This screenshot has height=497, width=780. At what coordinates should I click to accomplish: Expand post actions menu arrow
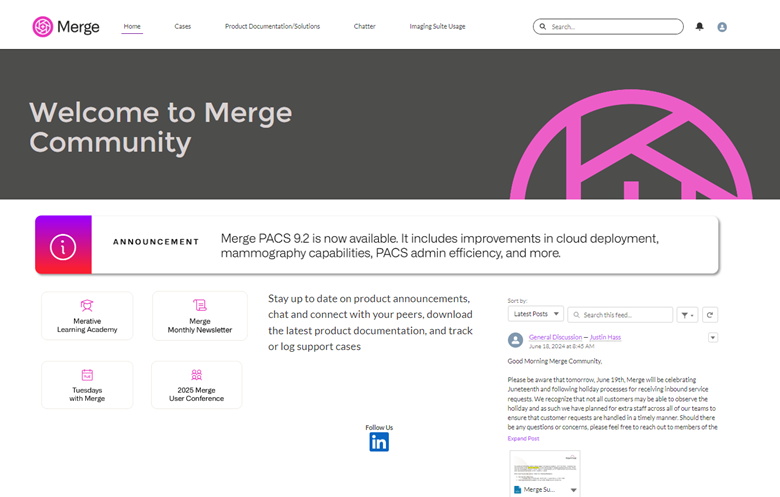pos(713,338)
